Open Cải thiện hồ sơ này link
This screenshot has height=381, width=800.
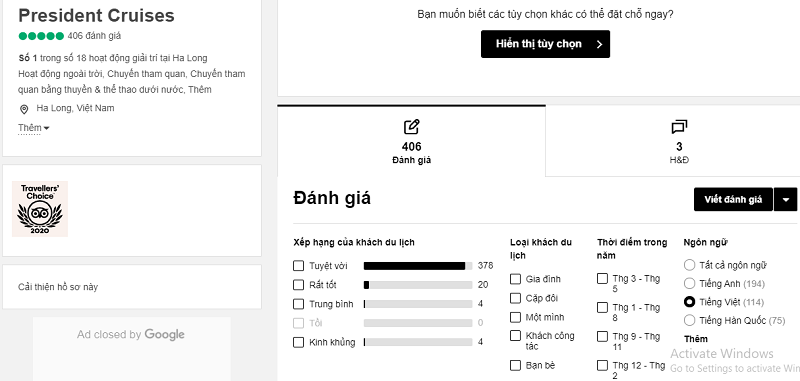coord(58,287)
